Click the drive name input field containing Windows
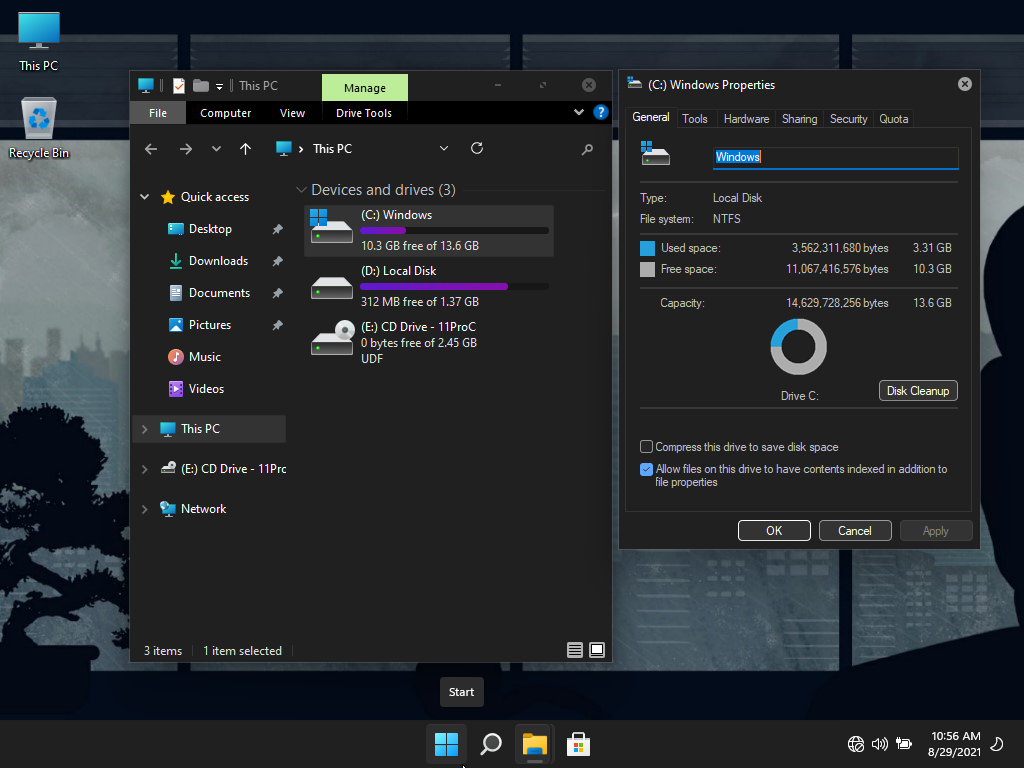1024x768 pixels. coord(835,157)
